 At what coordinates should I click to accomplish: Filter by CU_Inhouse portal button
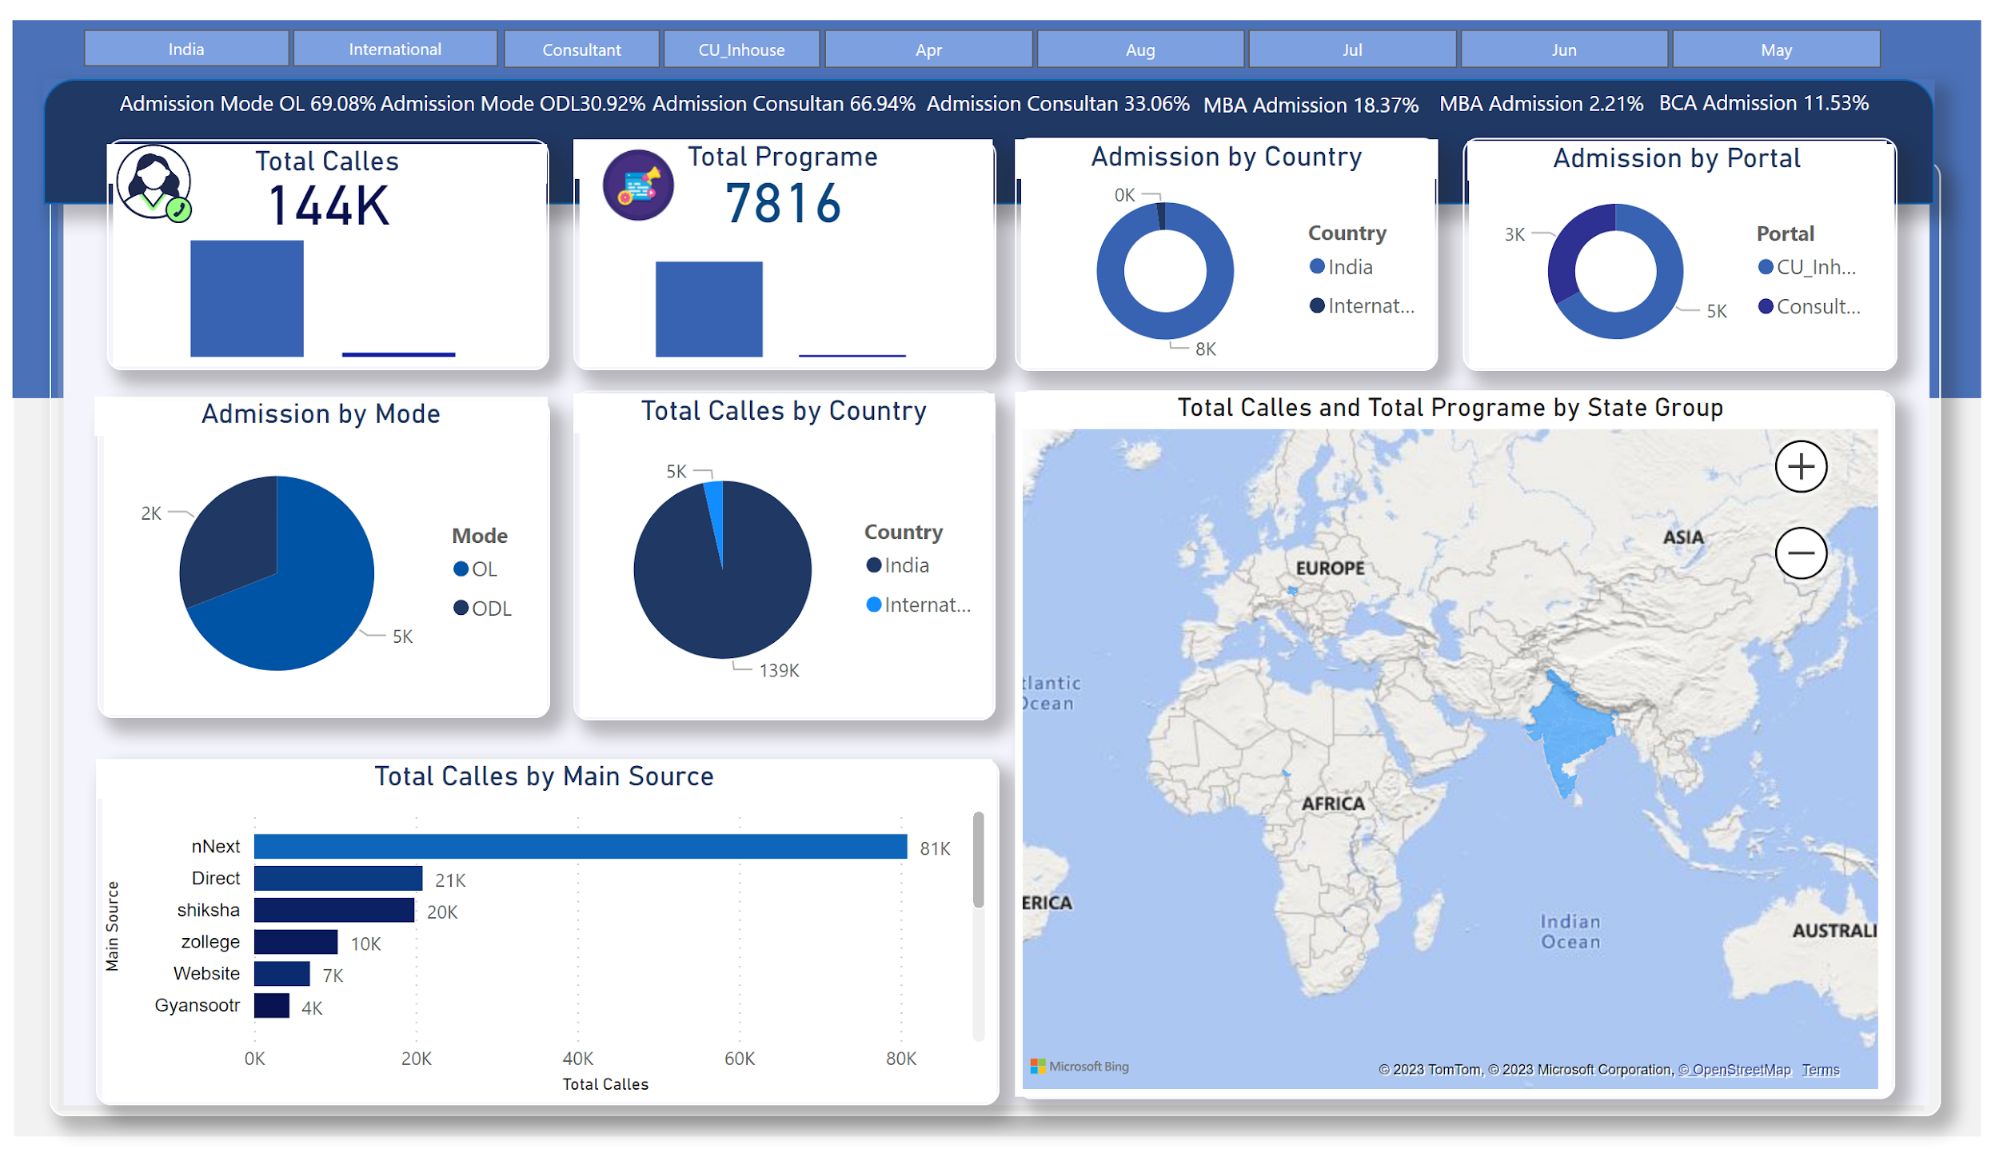742,49
